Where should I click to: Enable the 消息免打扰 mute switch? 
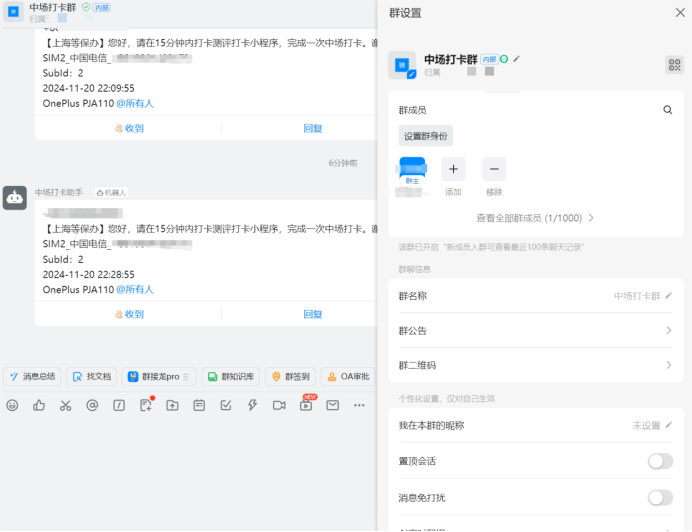pos(660,497)
